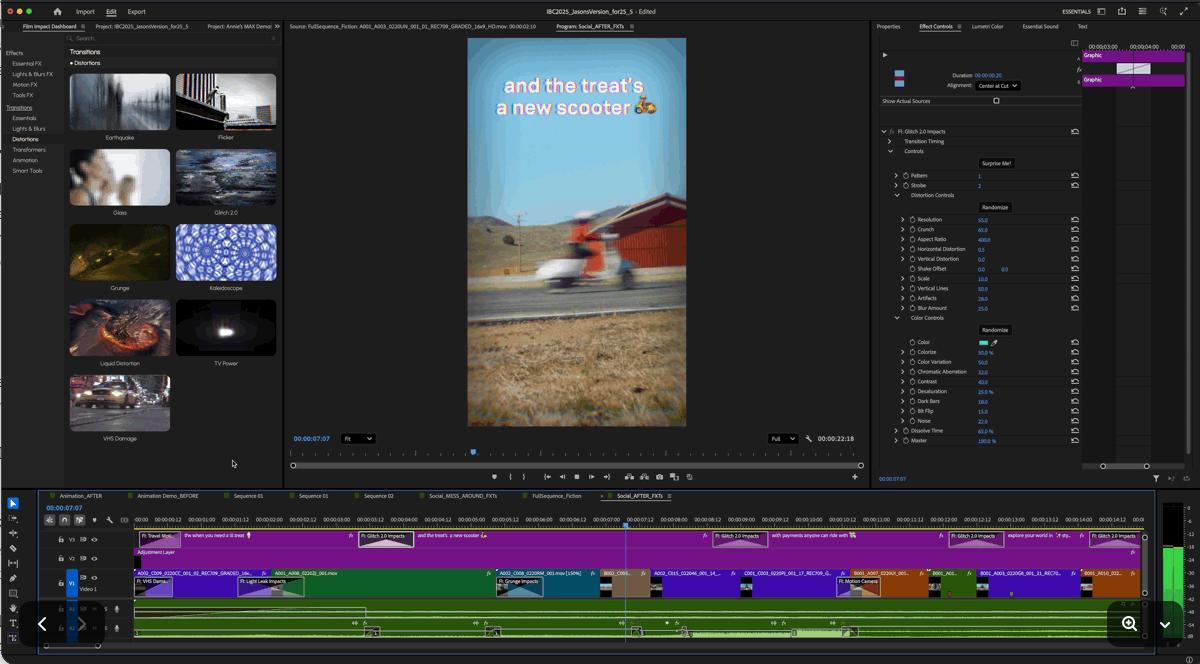The height and width of the screenshot is (664, 1200).
Task: Mark Out point in Program monitor
Action: tap(523, 477)
